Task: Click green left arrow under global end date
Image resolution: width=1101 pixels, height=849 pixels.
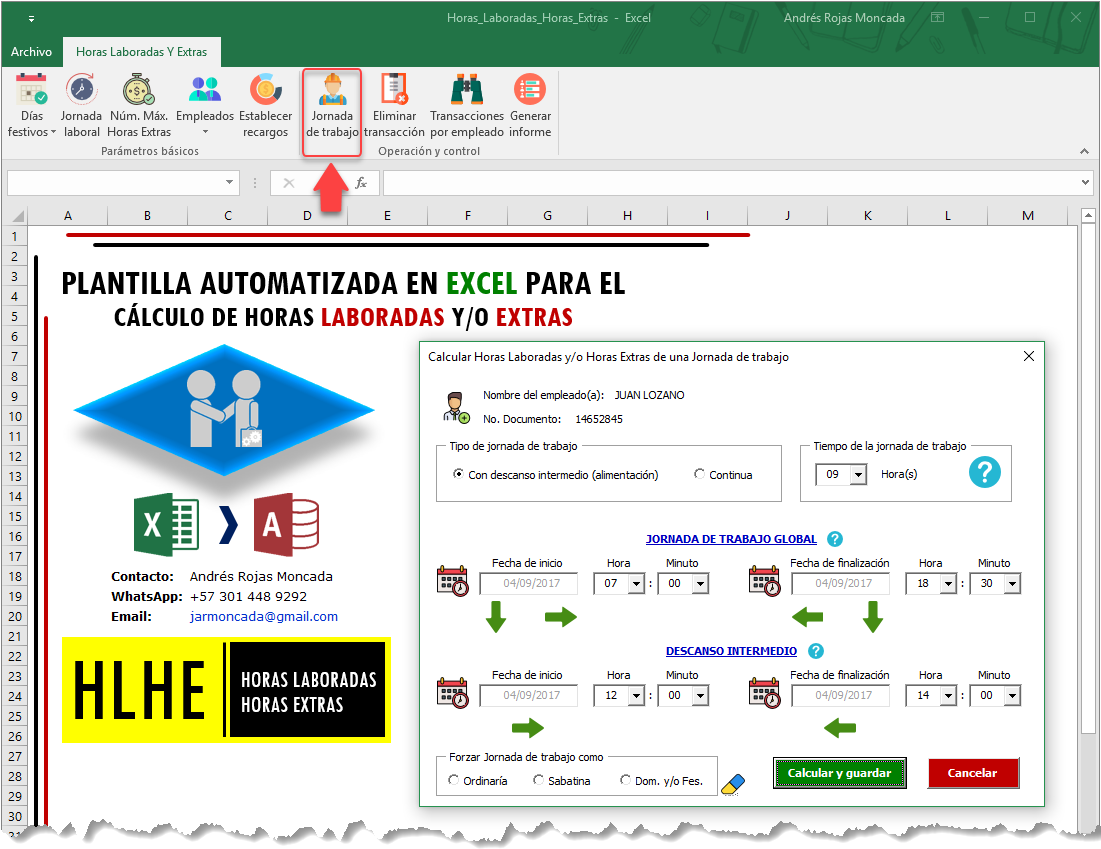Action: click(807, 617)
